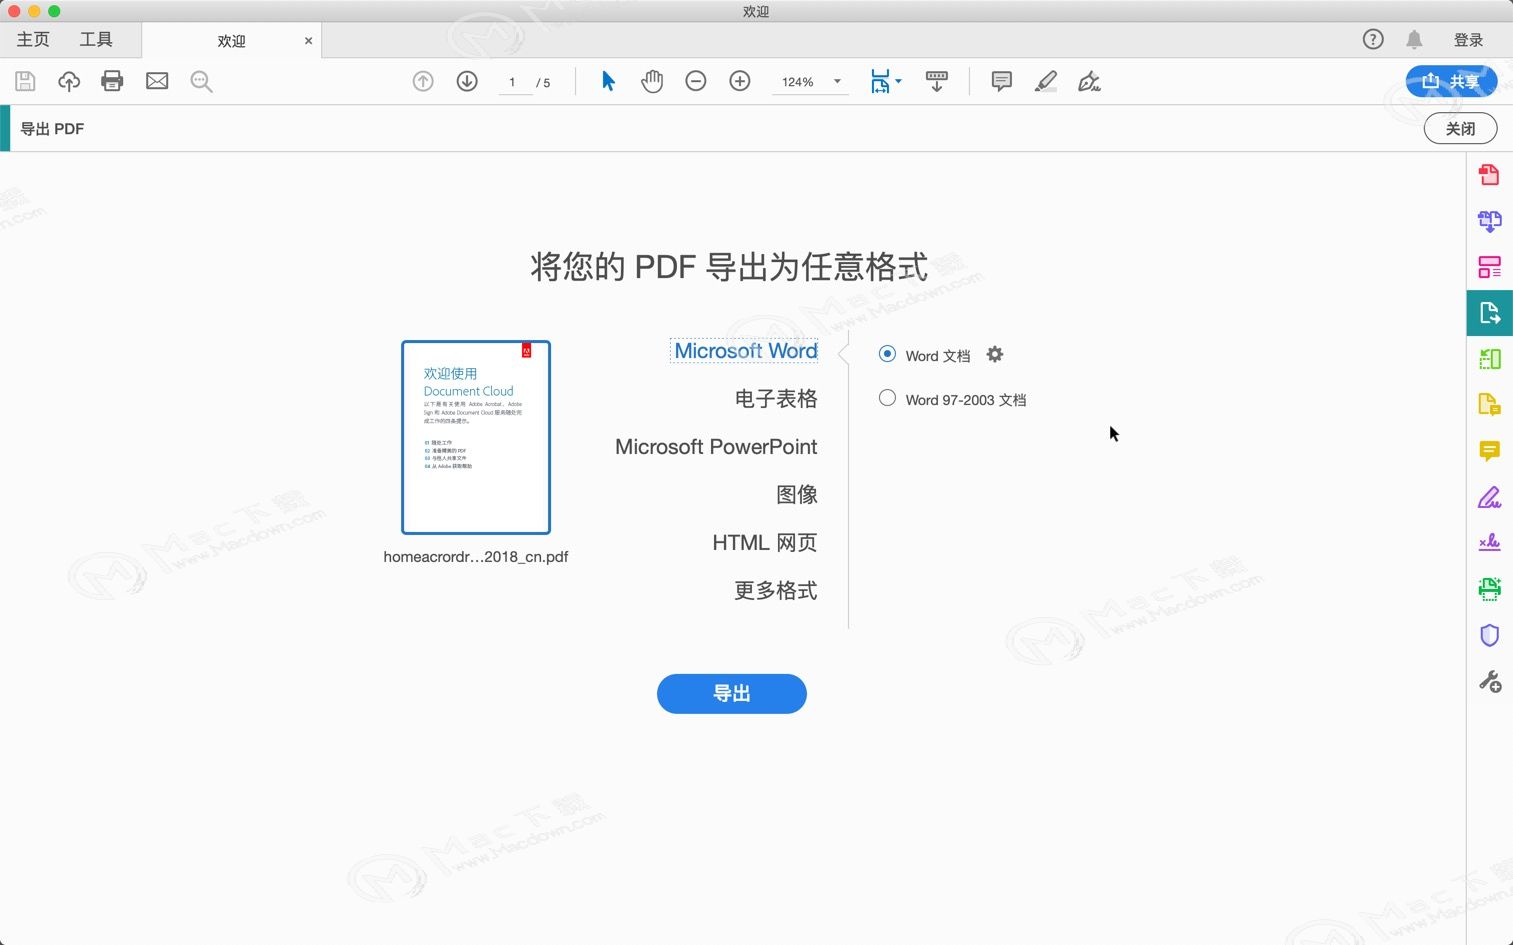1513x945 pixels.
Task: Open the yellow Comment sidebar tool
Action: (1489, 451)
